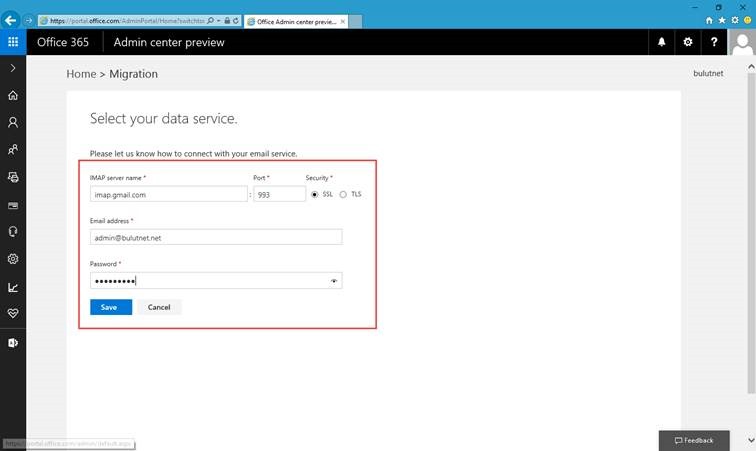
Task: Select TLS security option
Action: (343, 194)
